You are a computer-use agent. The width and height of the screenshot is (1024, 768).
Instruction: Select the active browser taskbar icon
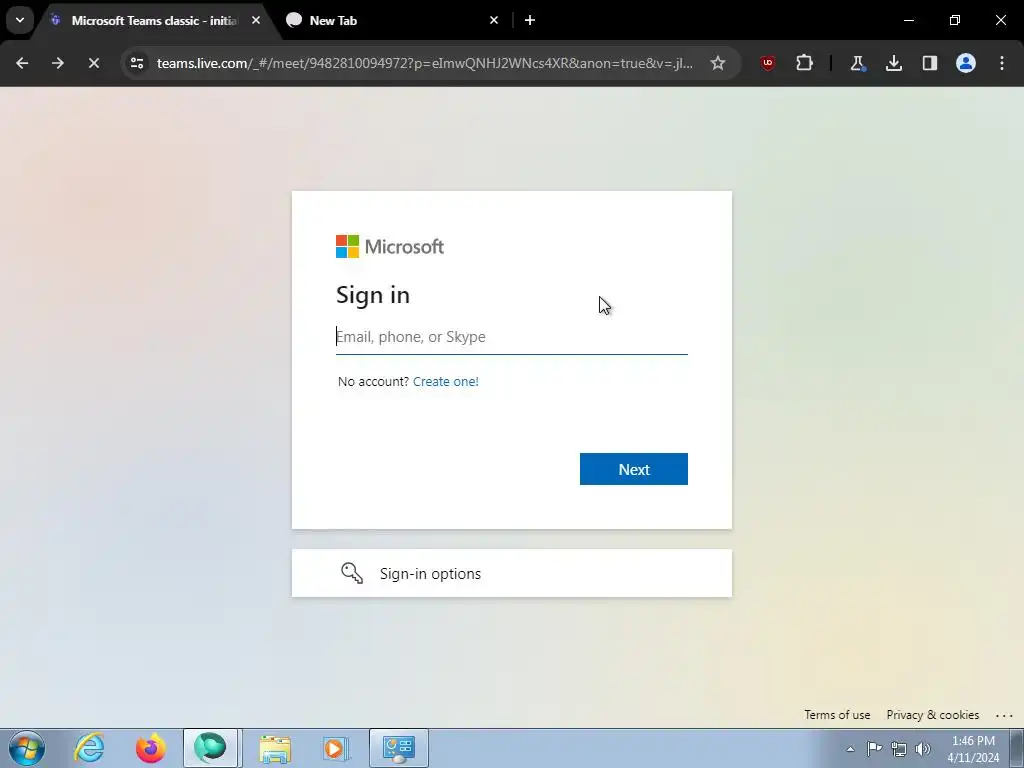click(210, 748)
